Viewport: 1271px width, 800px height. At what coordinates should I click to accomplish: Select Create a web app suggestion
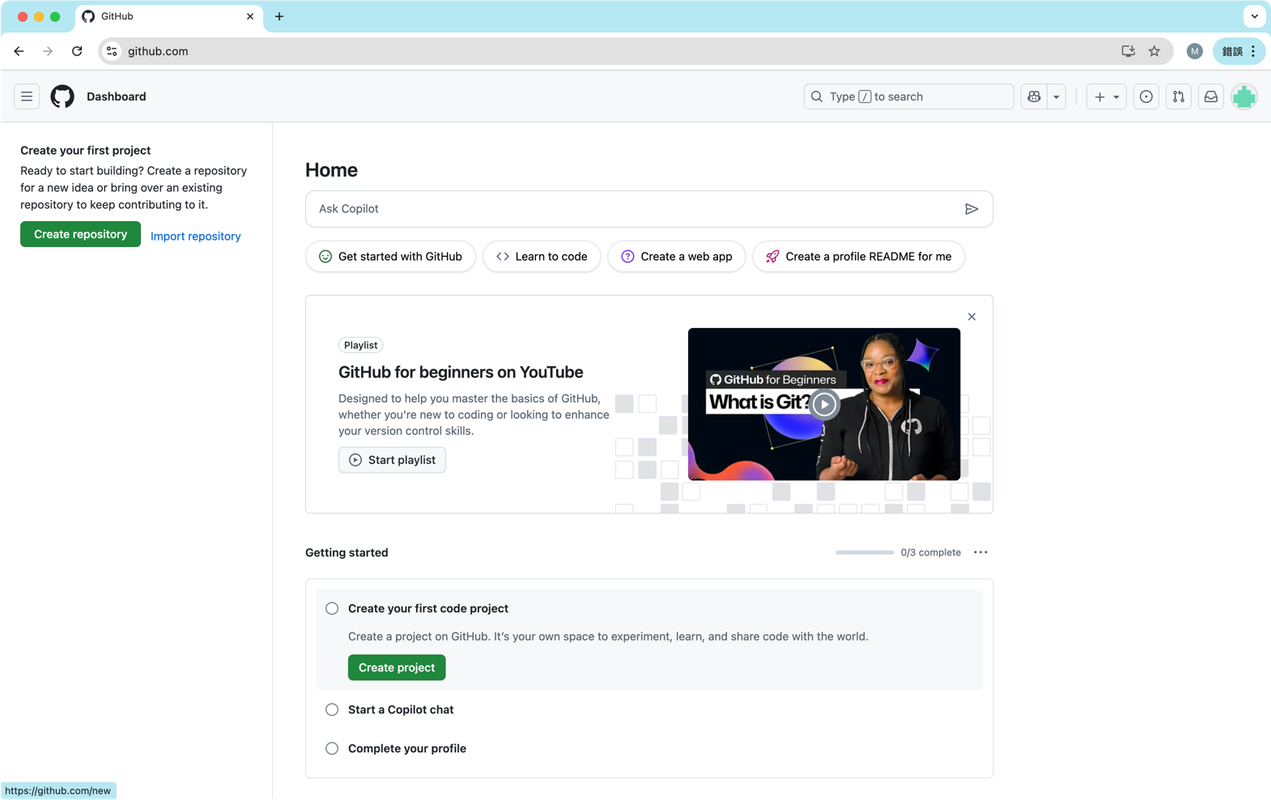coord(677,257)
